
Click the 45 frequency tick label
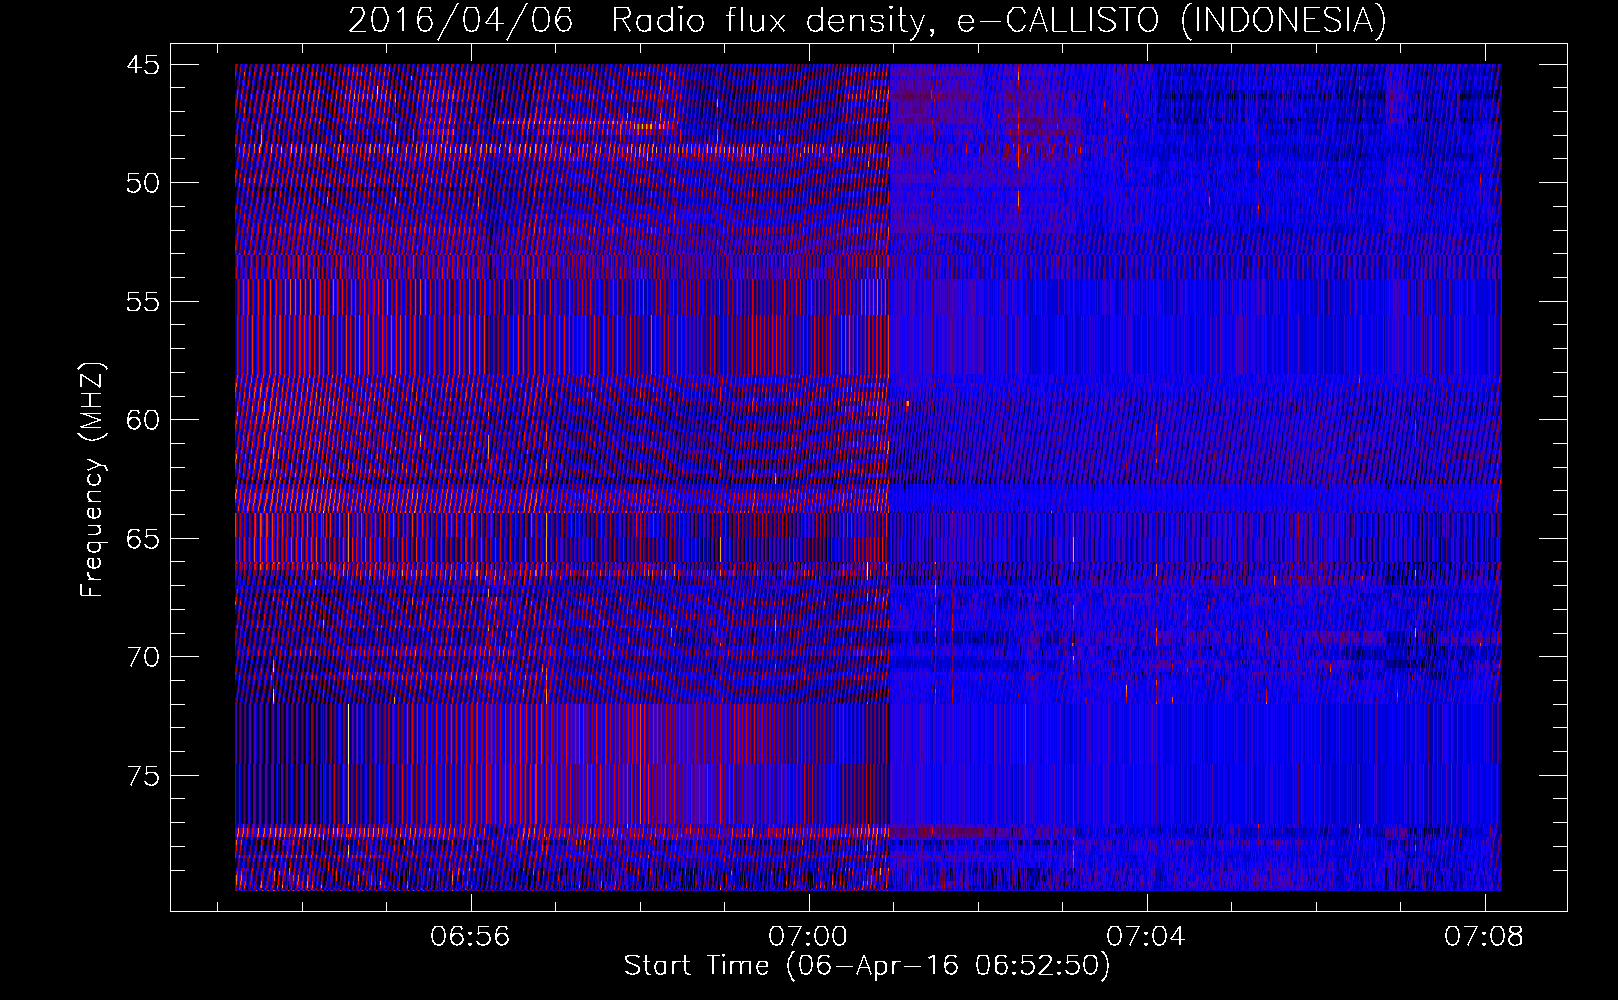pos(143,65)
